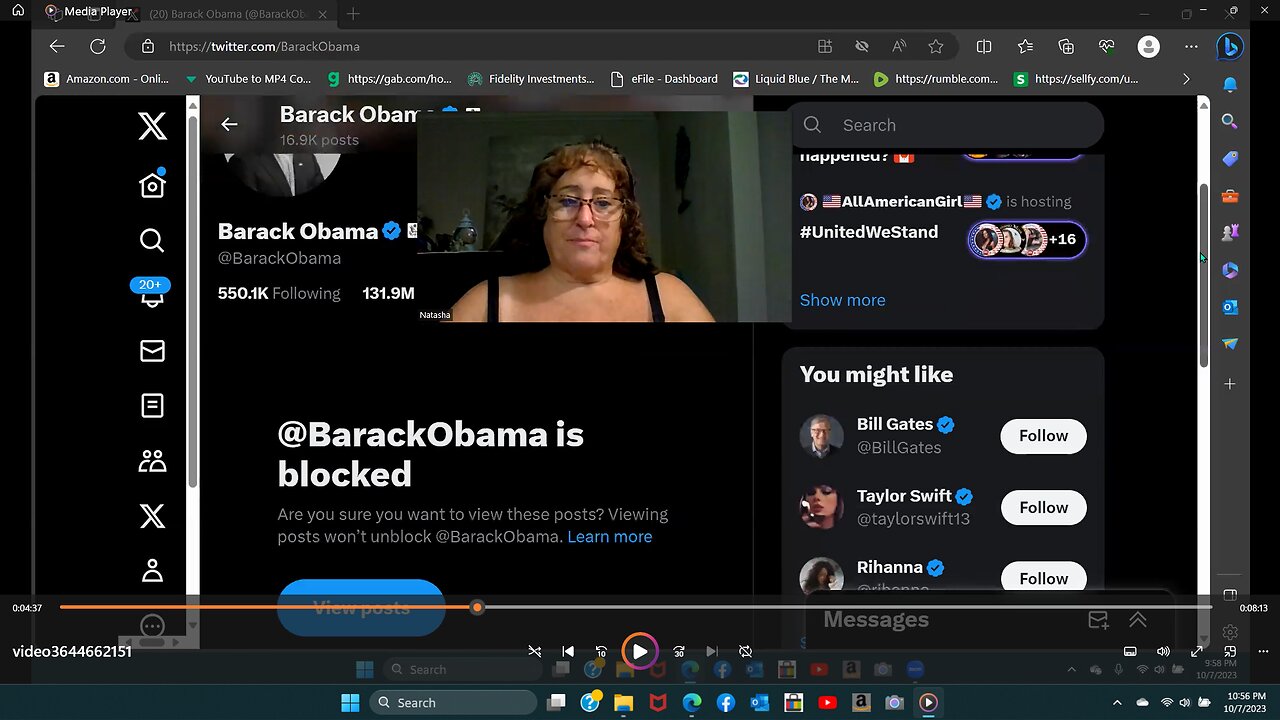The height and width of the screenshot is (720, 1280).
Task: Open the X Messages envelope icon
Action: click(152, 351)
